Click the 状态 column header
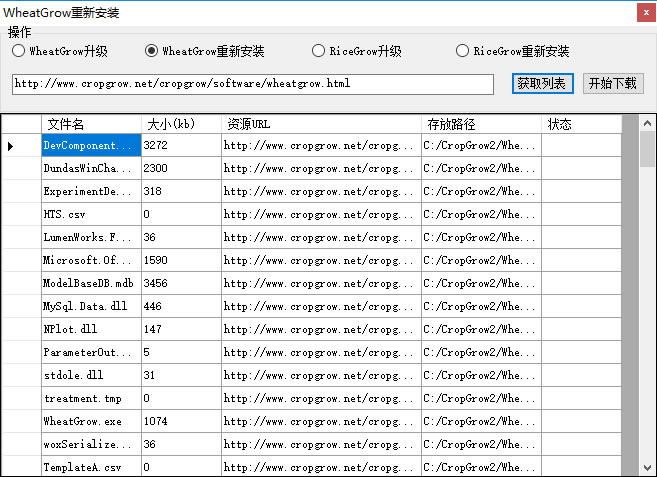Image resolution: width=657 pixels, height=477 pixels. pos(581,124)
